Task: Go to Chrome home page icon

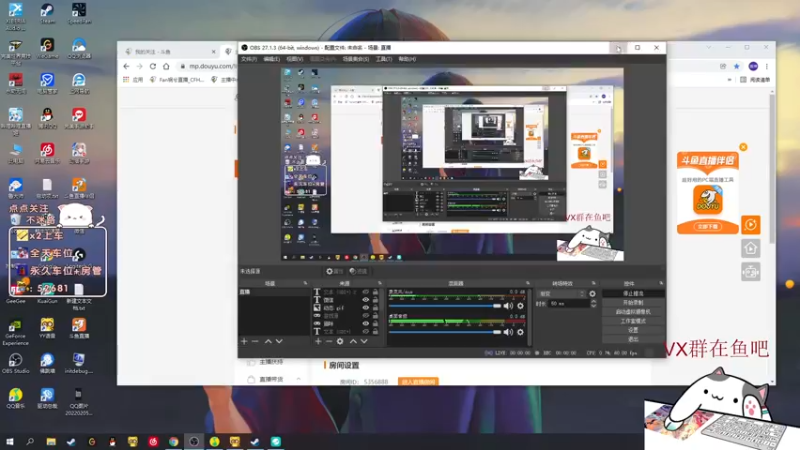Action: tap(166, 66)
